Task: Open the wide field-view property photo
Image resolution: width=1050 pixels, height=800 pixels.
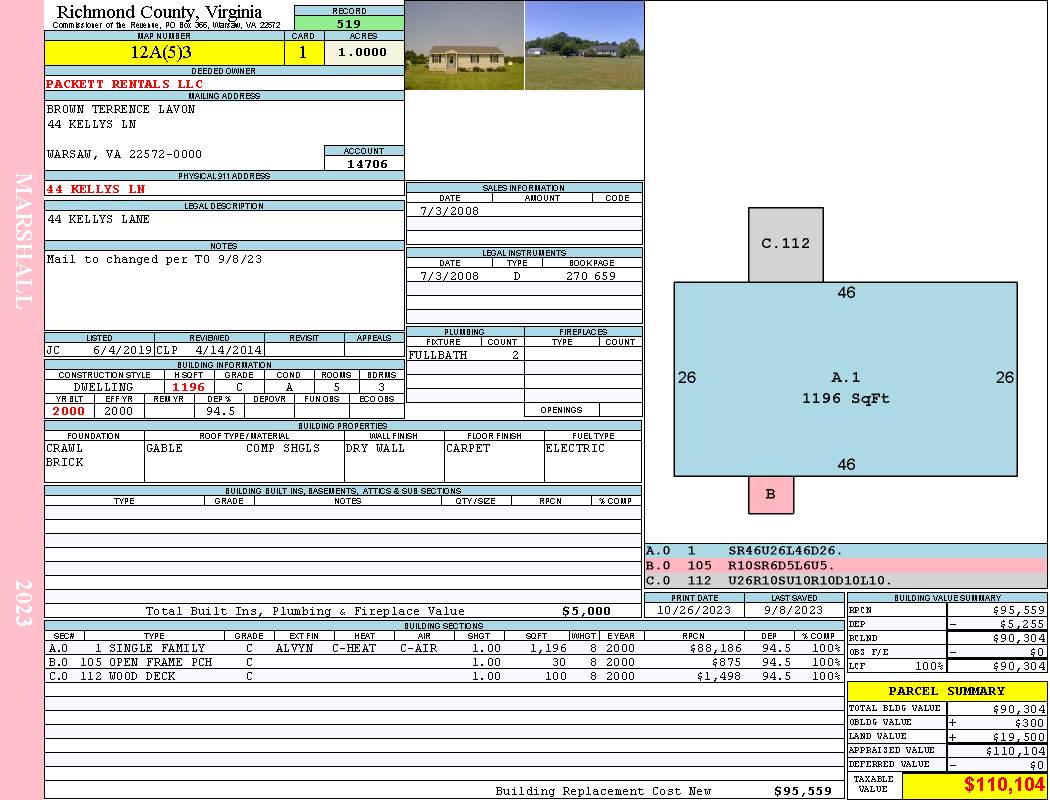Action: (584, 46)
